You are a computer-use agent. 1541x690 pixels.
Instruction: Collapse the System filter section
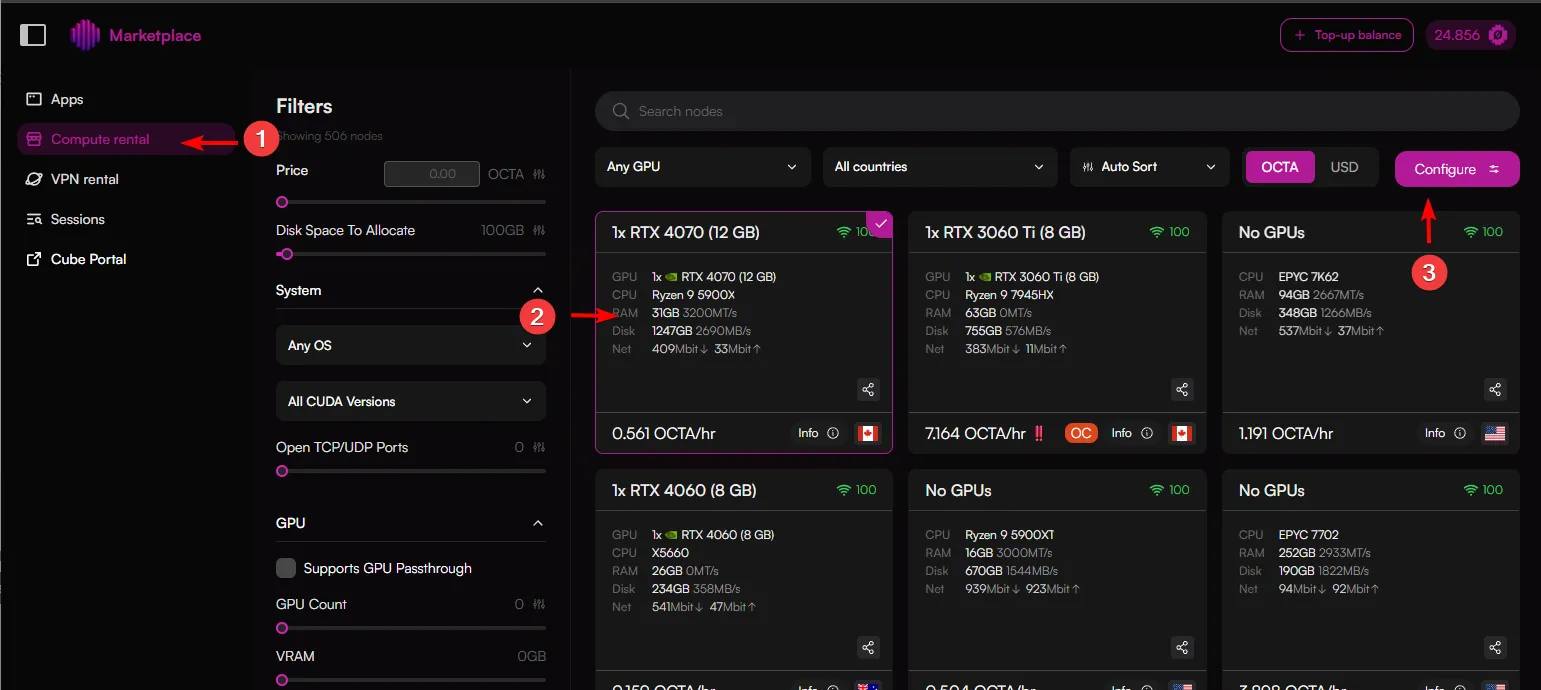coord(538,291)
